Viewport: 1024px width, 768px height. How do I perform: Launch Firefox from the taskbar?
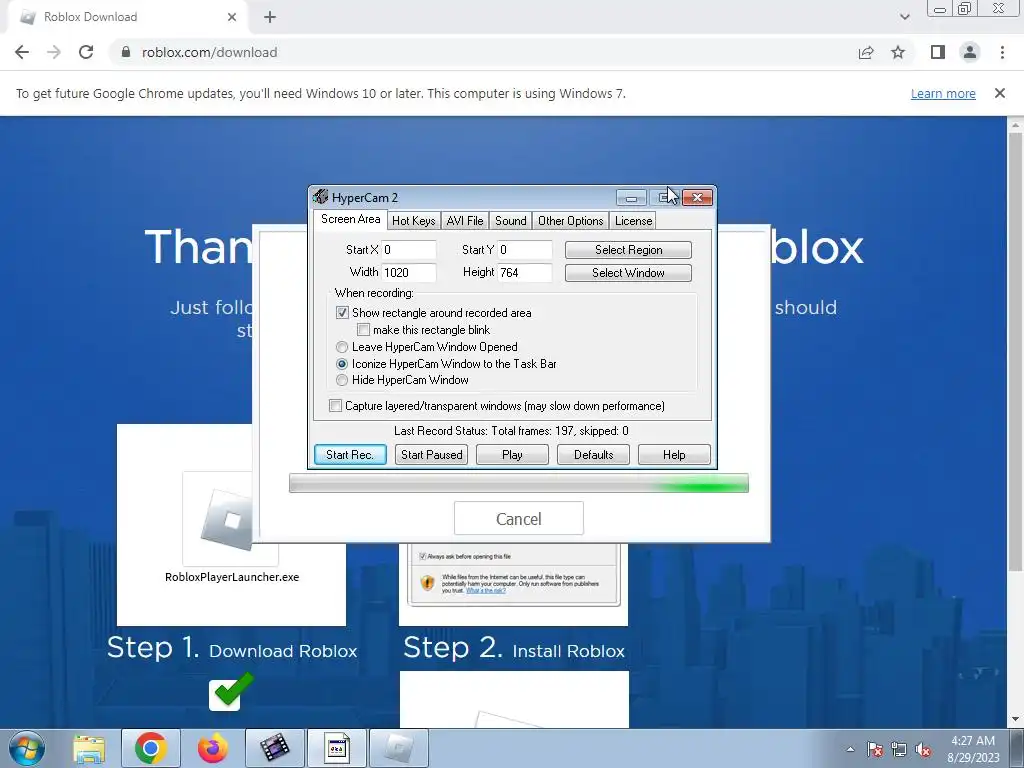(213, 748)
